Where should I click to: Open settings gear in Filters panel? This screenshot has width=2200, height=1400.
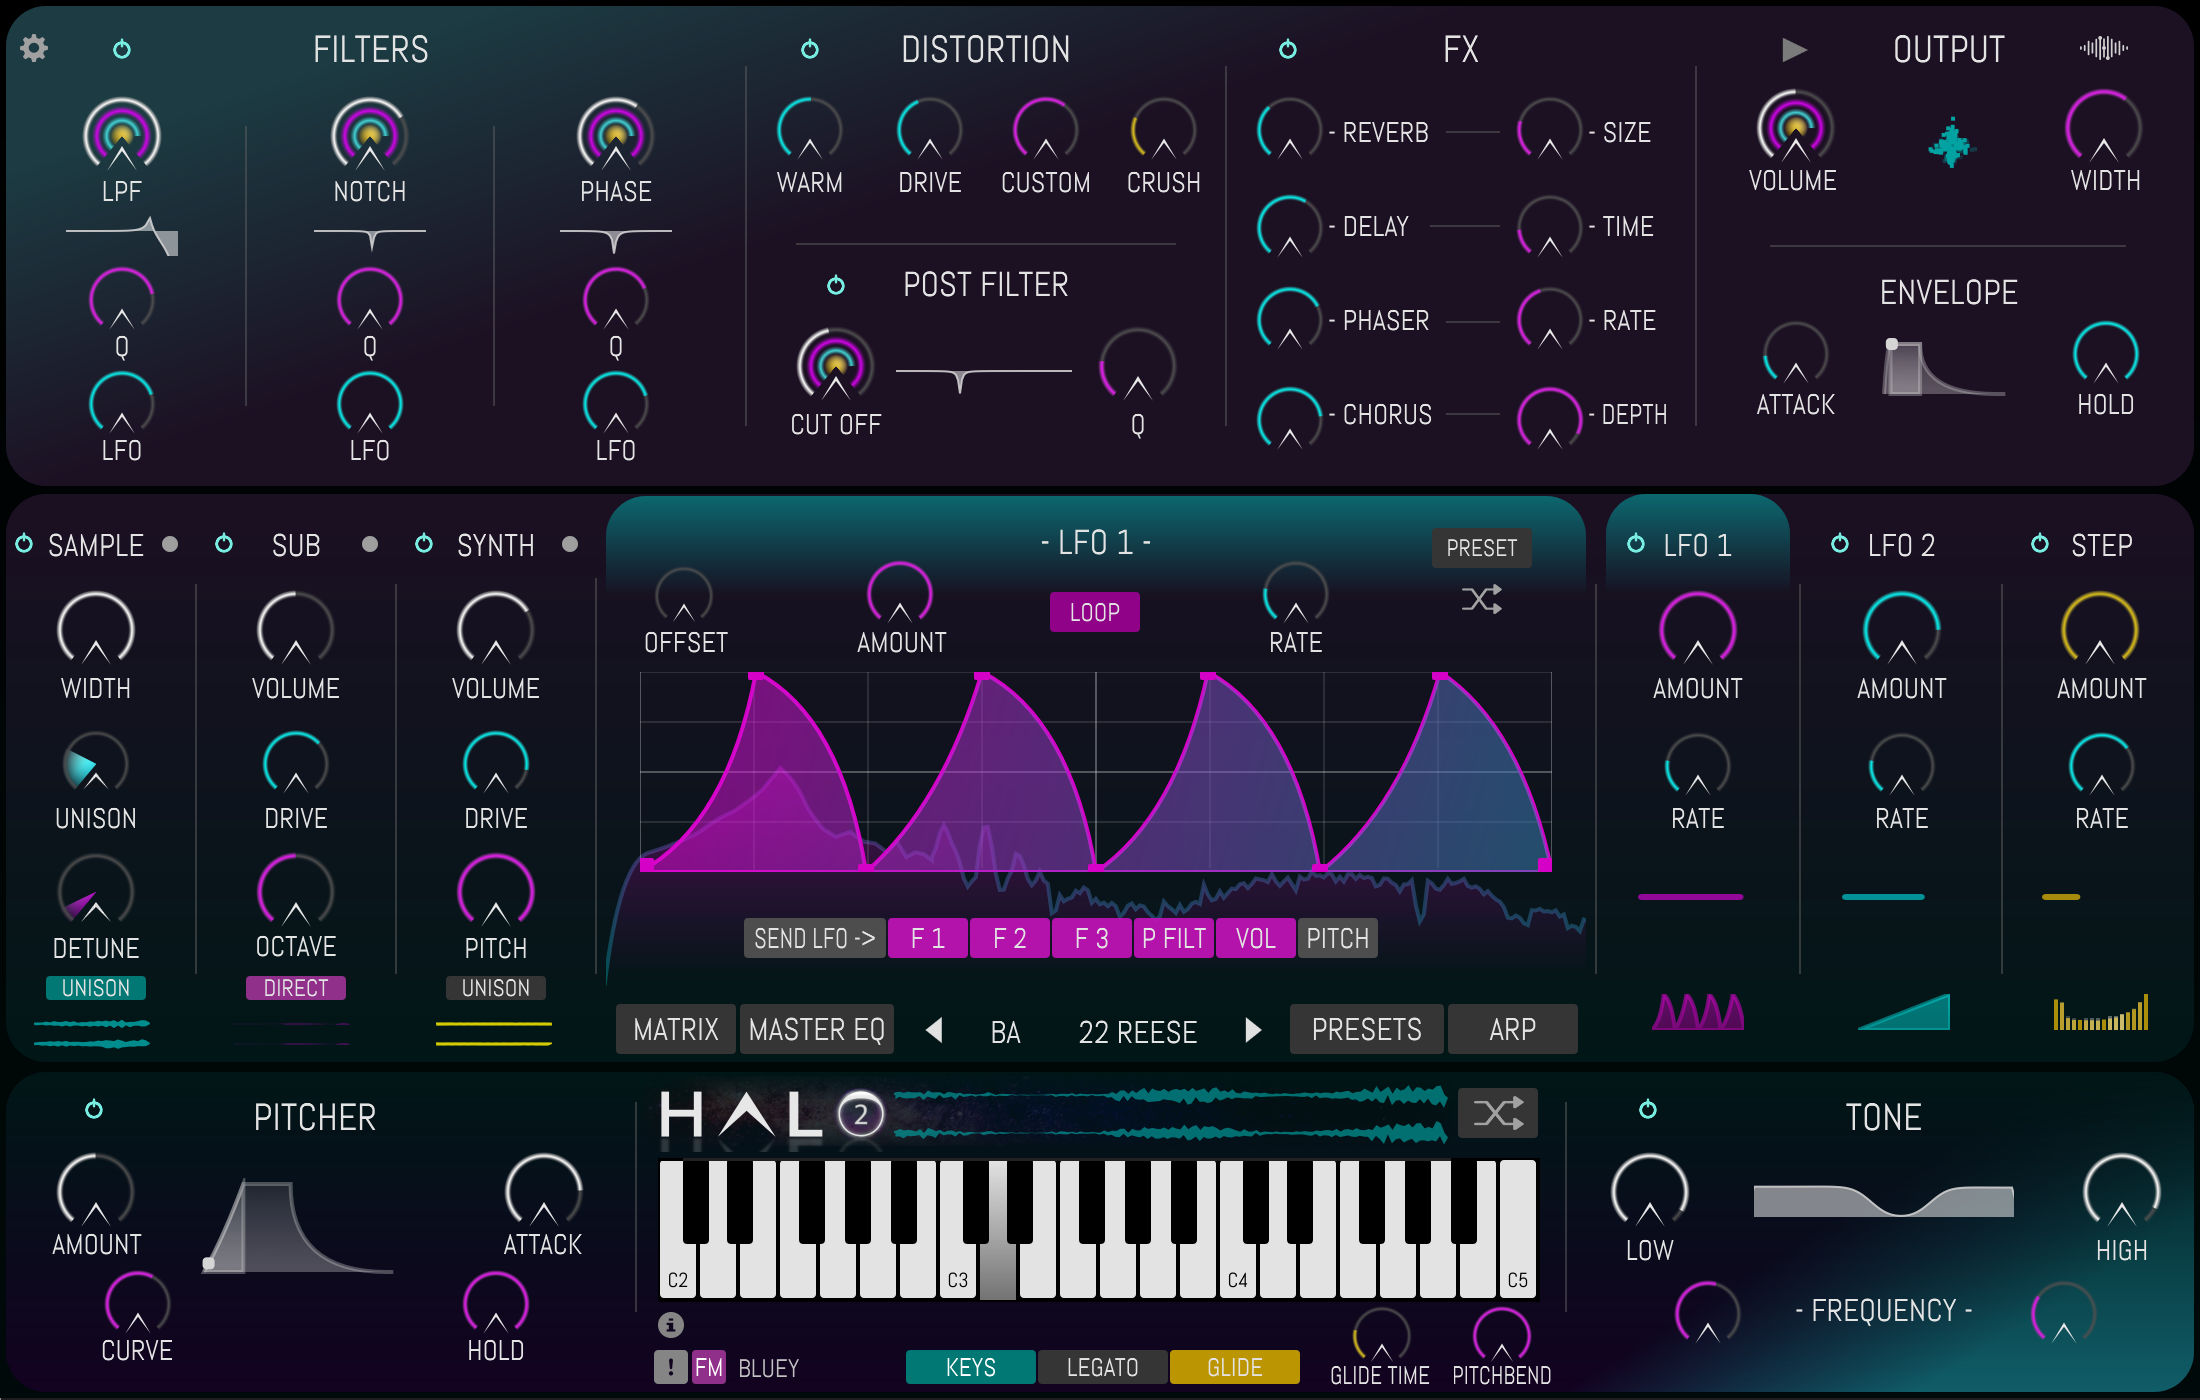[34, 48]
